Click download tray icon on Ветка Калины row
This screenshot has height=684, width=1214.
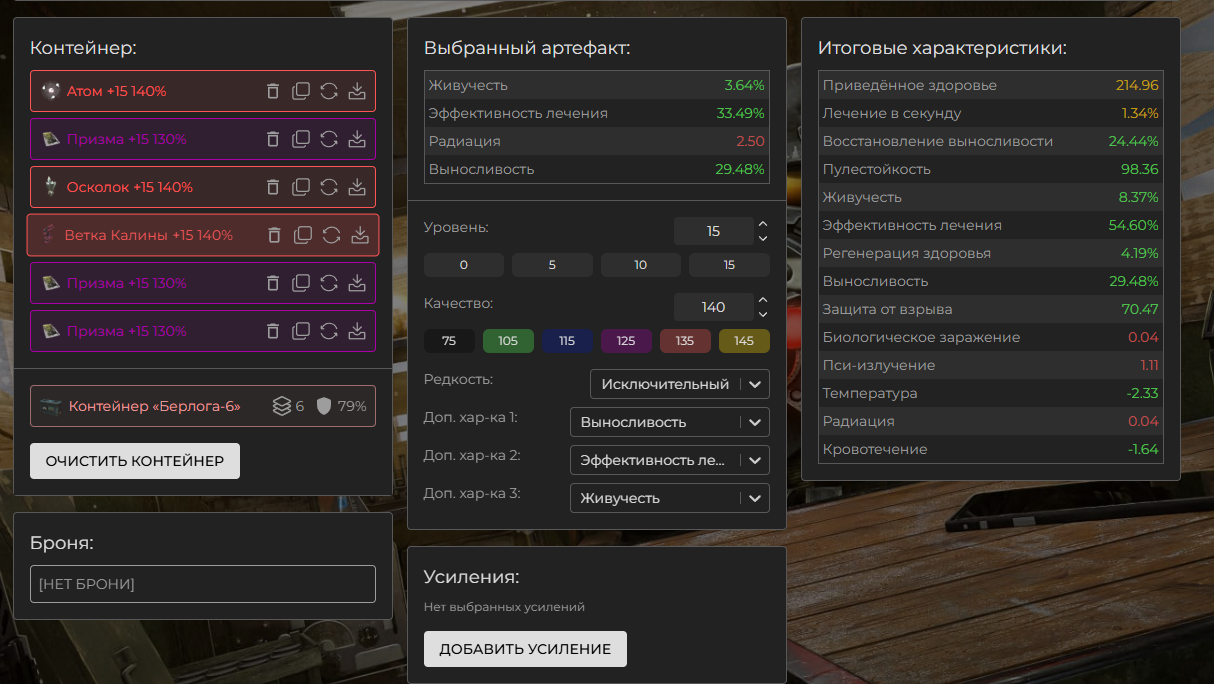[360, 235]
